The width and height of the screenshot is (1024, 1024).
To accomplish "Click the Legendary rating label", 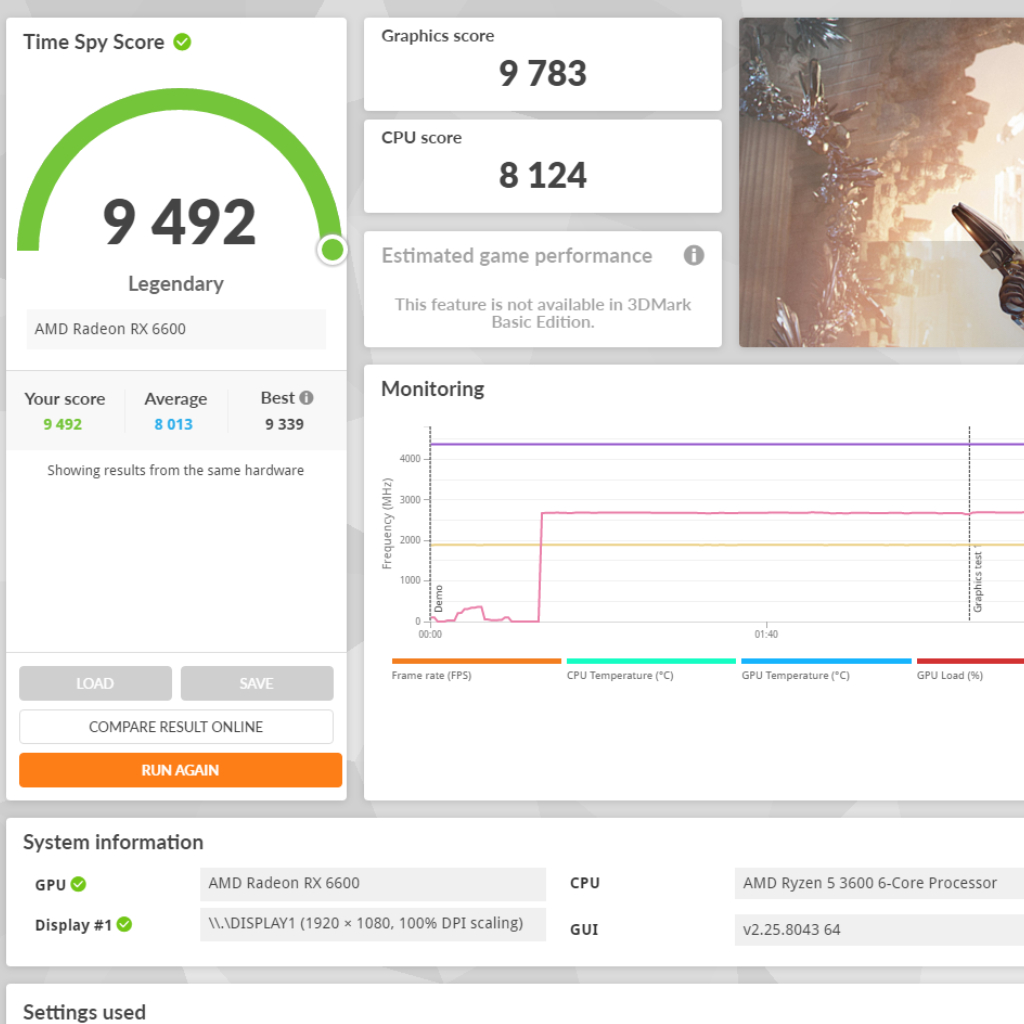I will (x=176, y=283).
